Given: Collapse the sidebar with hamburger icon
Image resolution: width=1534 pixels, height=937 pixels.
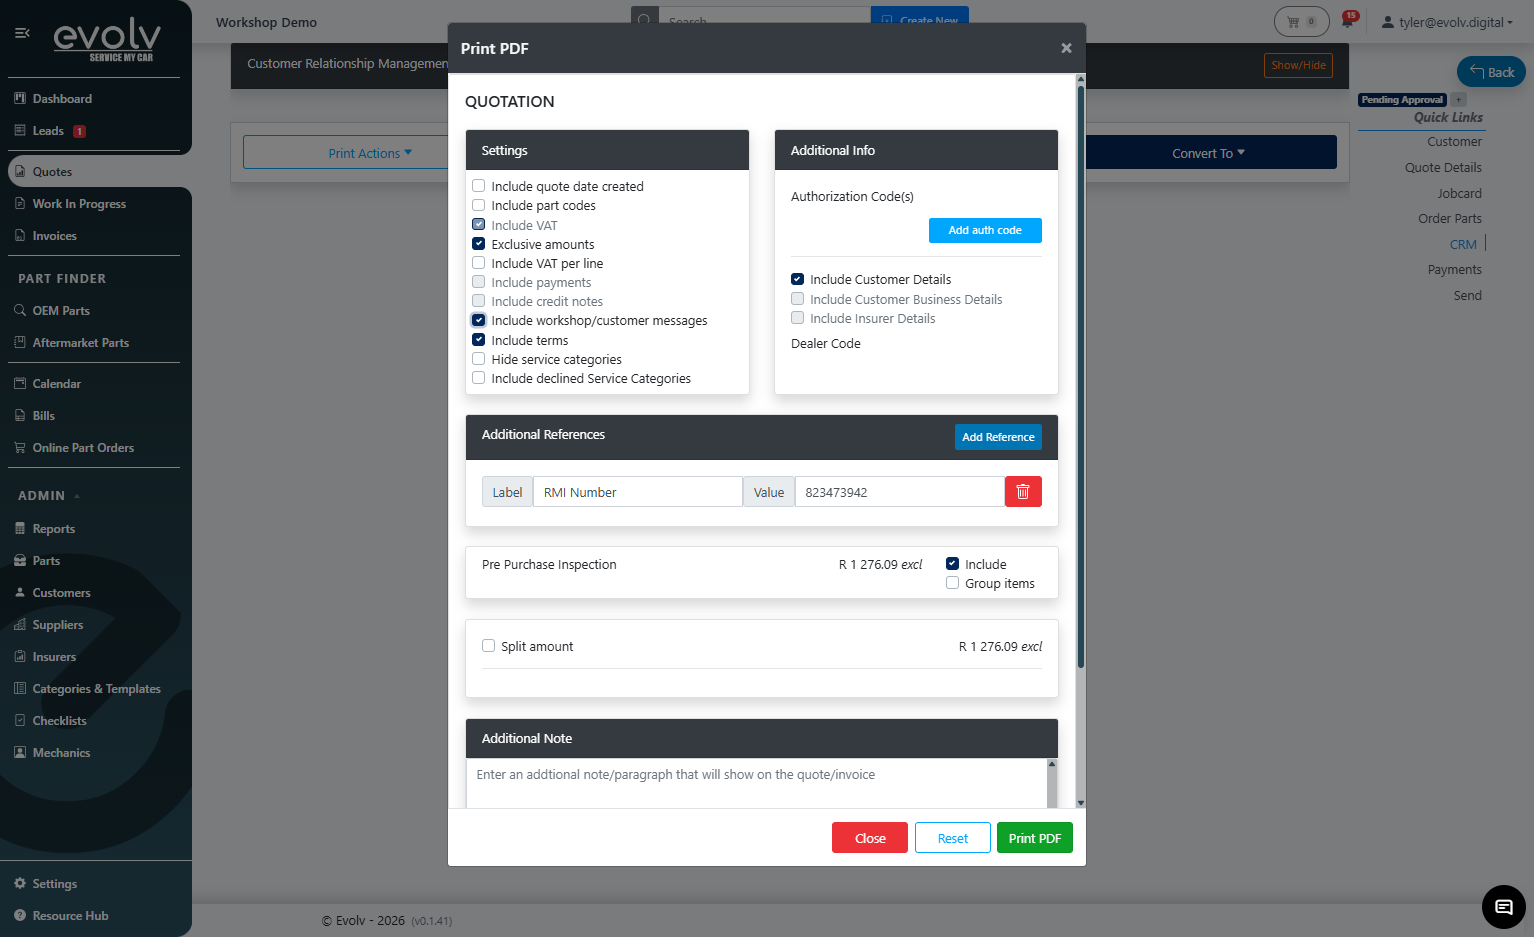Looking at the screenshot, I should (x=22, y=33).
